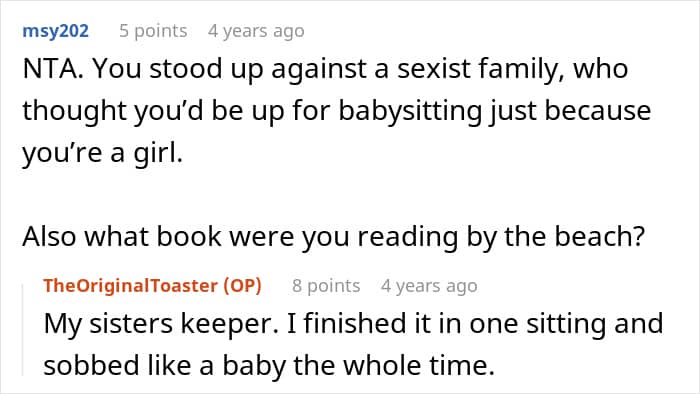Screen dimensions: 700x394
Task: Open TheOriginalToaster's user profile link
Action: pos(131,286)
